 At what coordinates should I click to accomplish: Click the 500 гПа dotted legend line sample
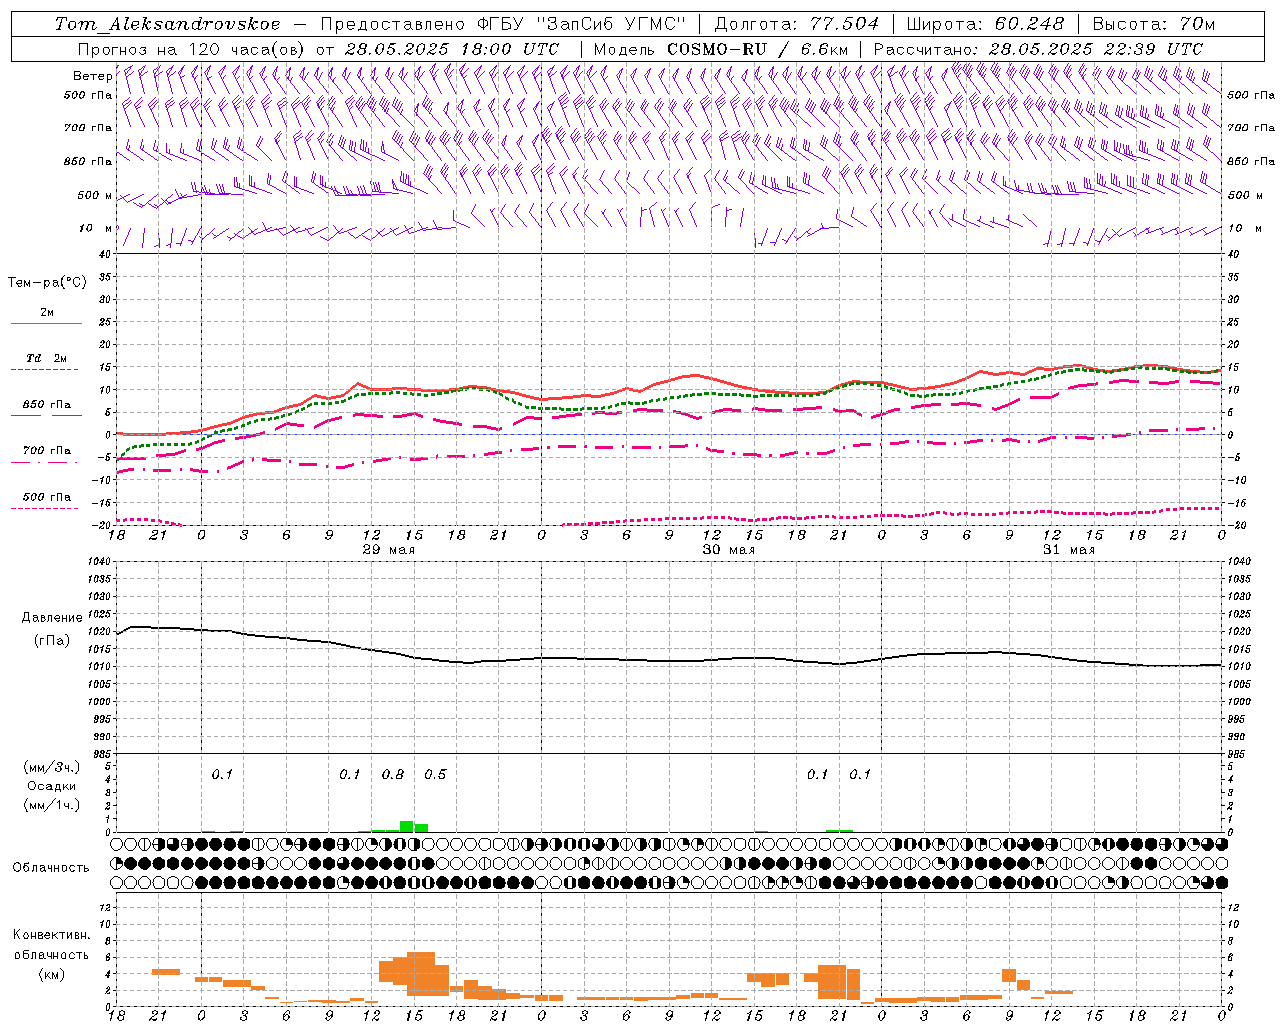44,508
